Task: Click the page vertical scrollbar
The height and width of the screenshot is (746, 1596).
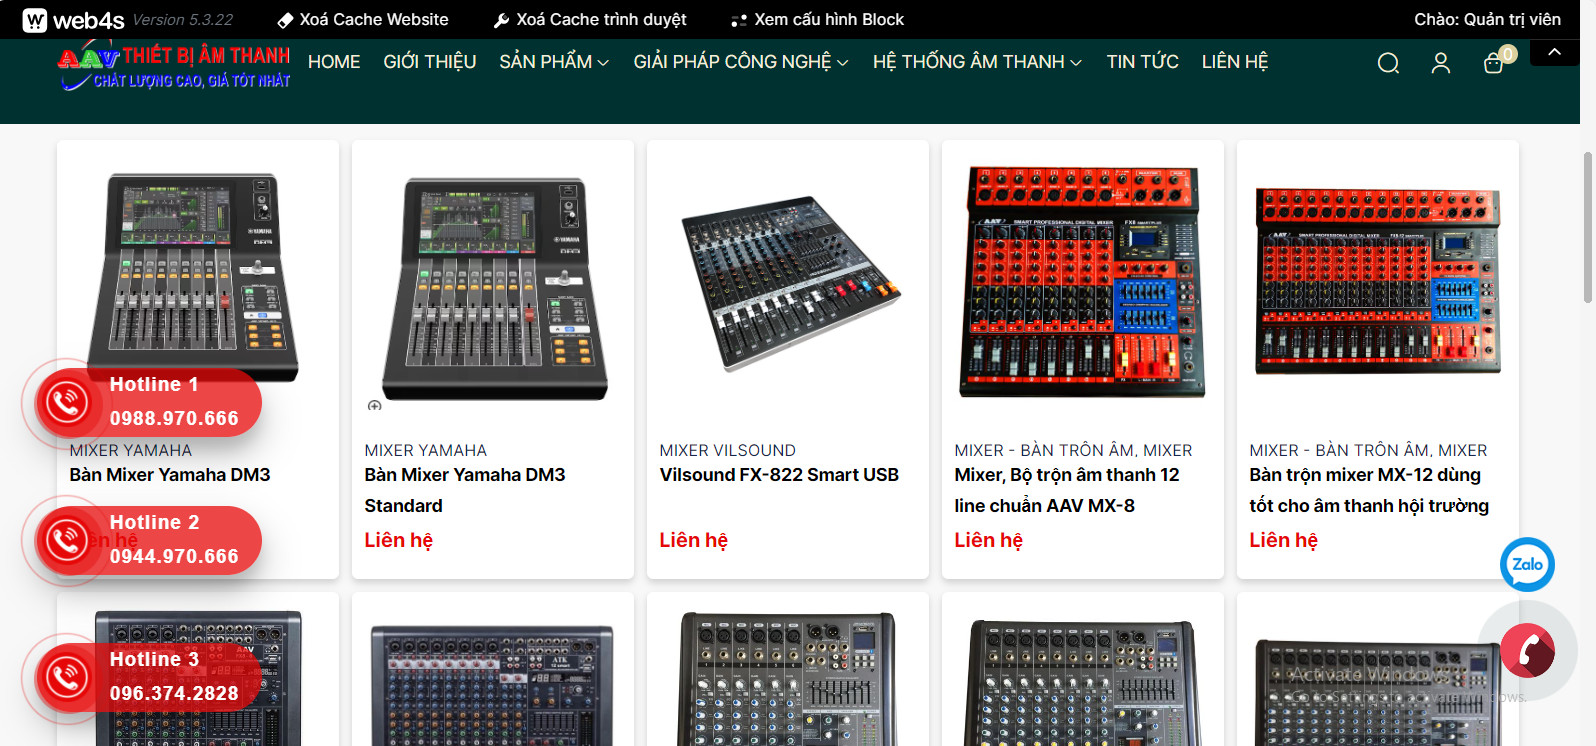Action: tap(1587, 228)
